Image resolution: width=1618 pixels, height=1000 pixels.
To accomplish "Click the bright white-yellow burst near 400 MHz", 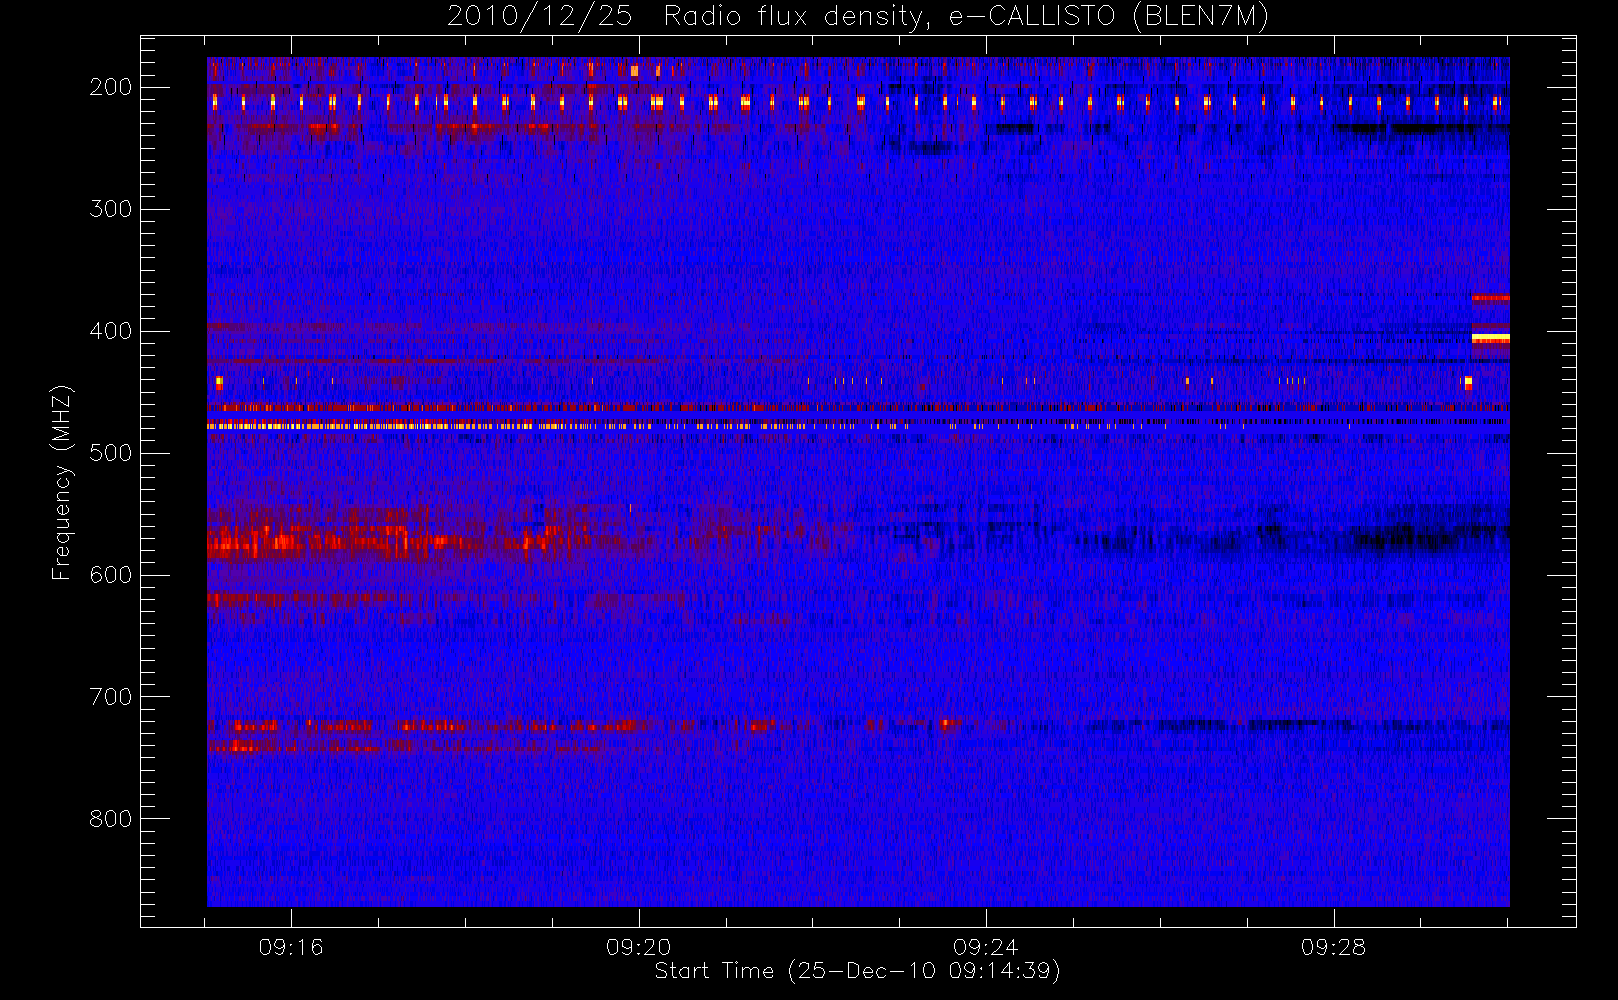I will (x=1490, y=338).
